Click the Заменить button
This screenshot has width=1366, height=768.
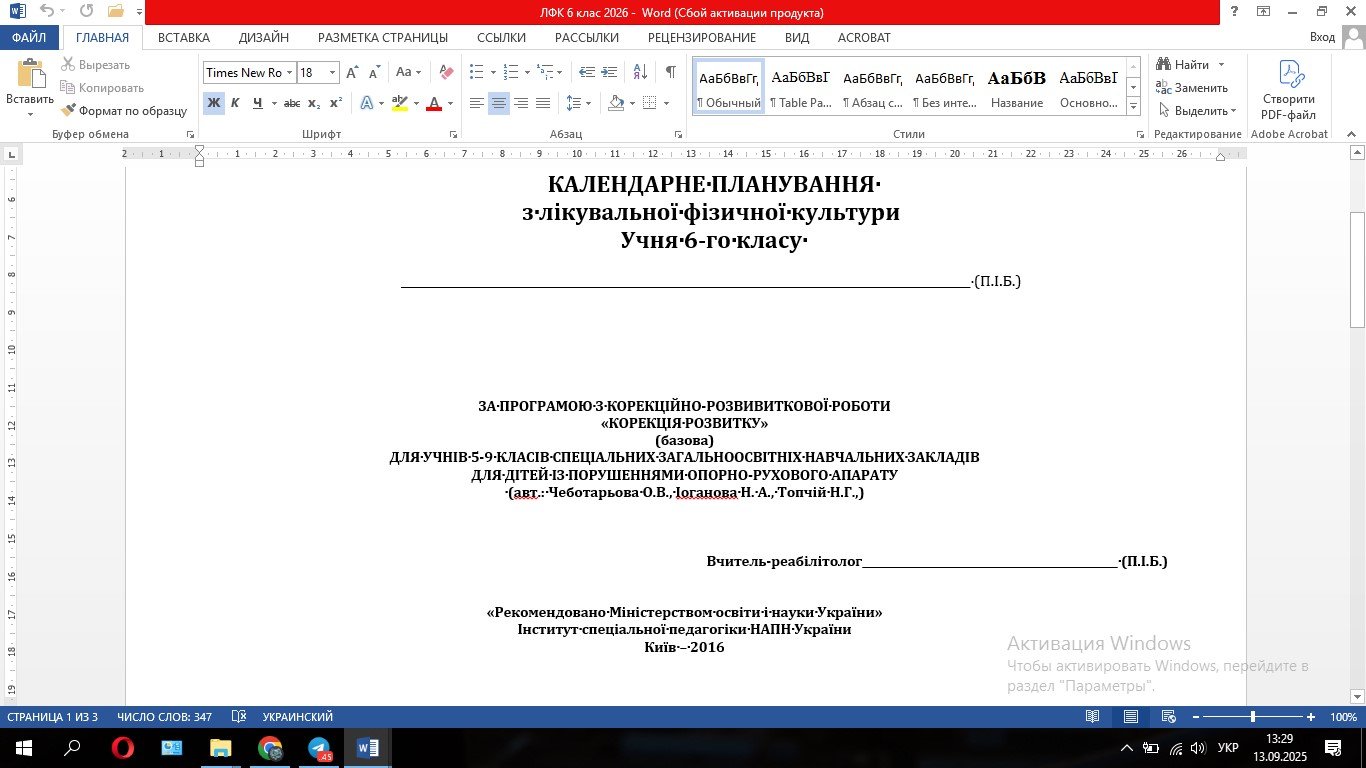coord(1192,88)
